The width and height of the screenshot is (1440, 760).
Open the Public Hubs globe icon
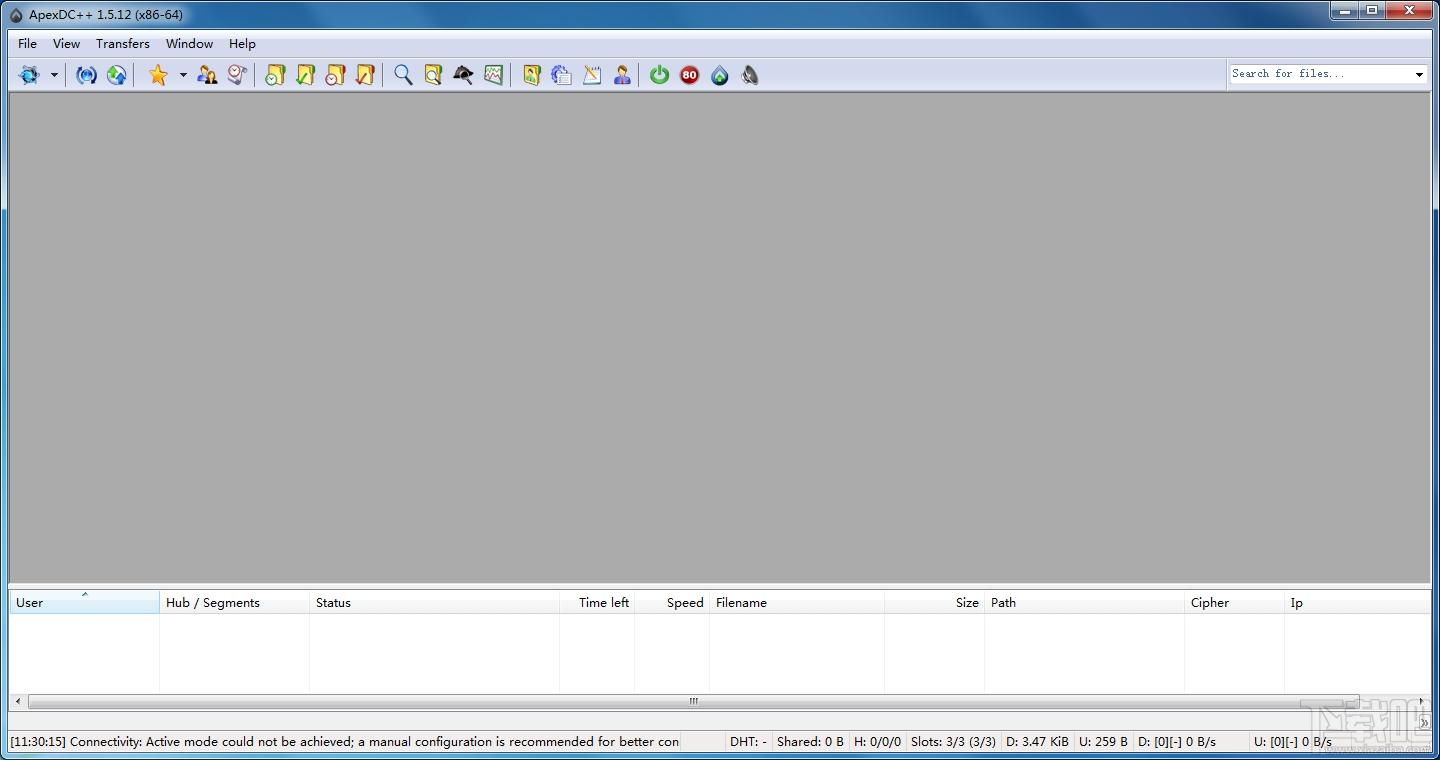29,75
